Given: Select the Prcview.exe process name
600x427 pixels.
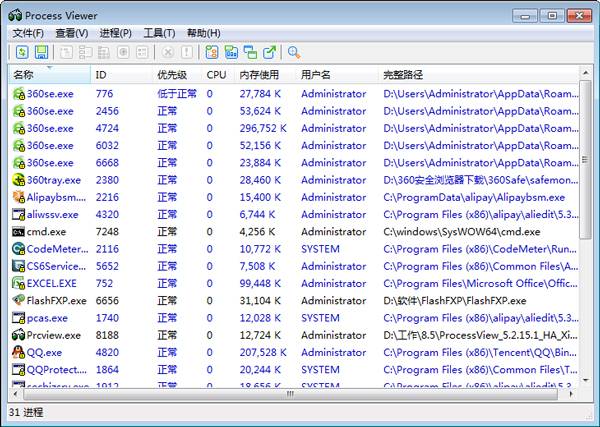Looking at the screenshot, I should tap(54, 335).
